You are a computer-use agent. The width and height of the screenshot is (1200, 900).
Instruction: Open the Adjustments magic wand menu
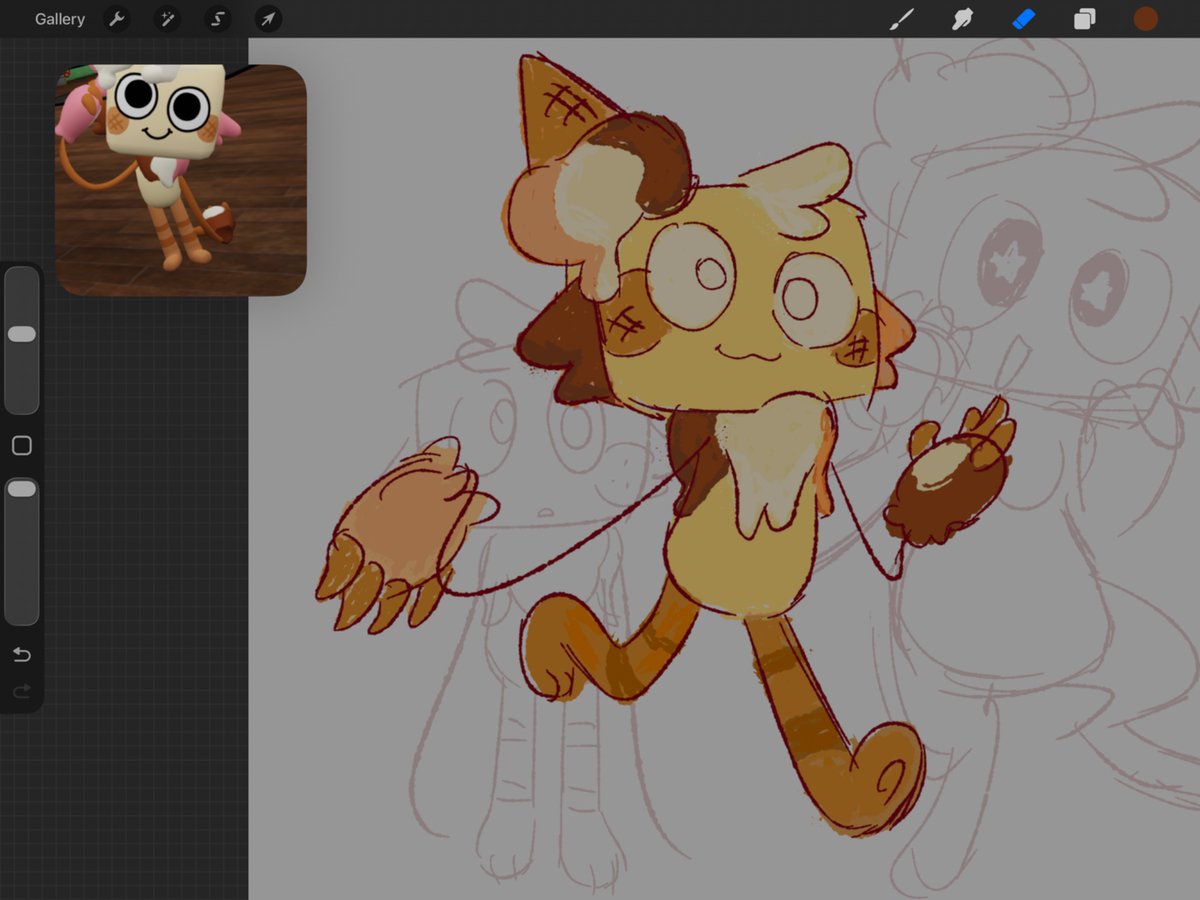[x=167, y=19]
